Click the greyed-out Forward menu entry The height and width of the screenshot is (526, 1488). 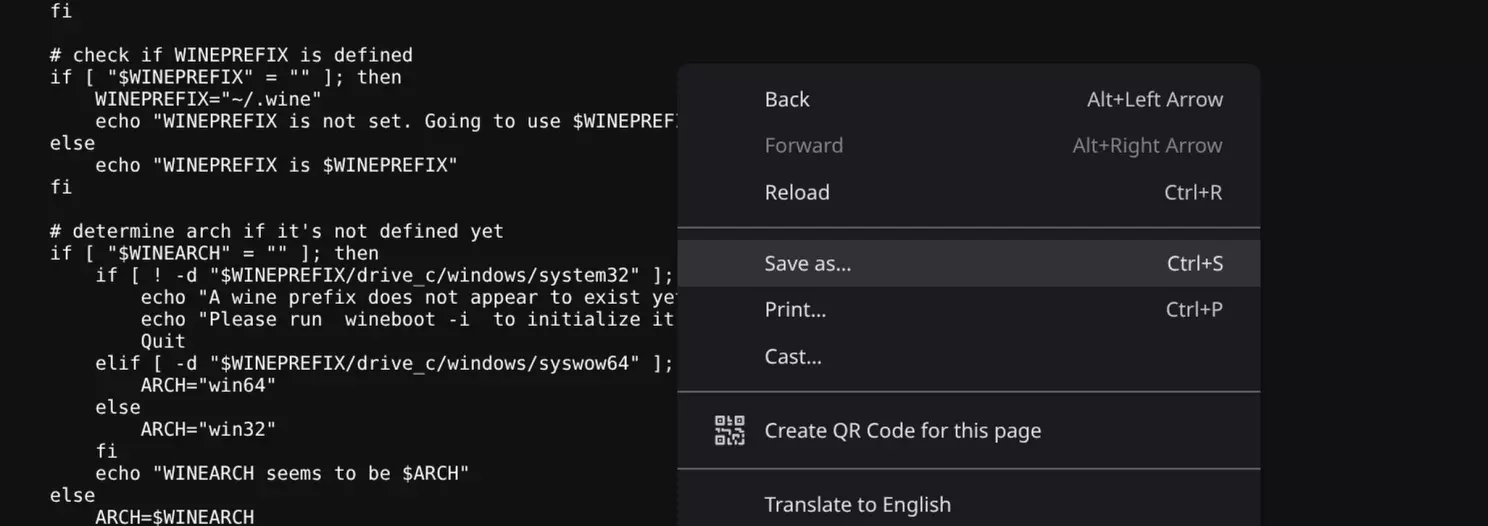tap(803, 145)
